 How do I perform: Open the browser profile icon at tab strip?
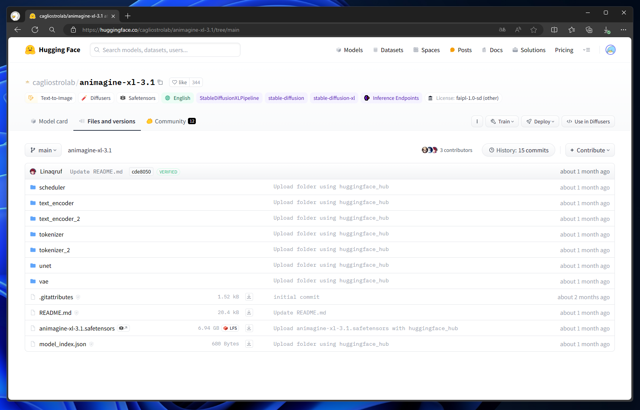pyautogui.click(x=15, y=16)
